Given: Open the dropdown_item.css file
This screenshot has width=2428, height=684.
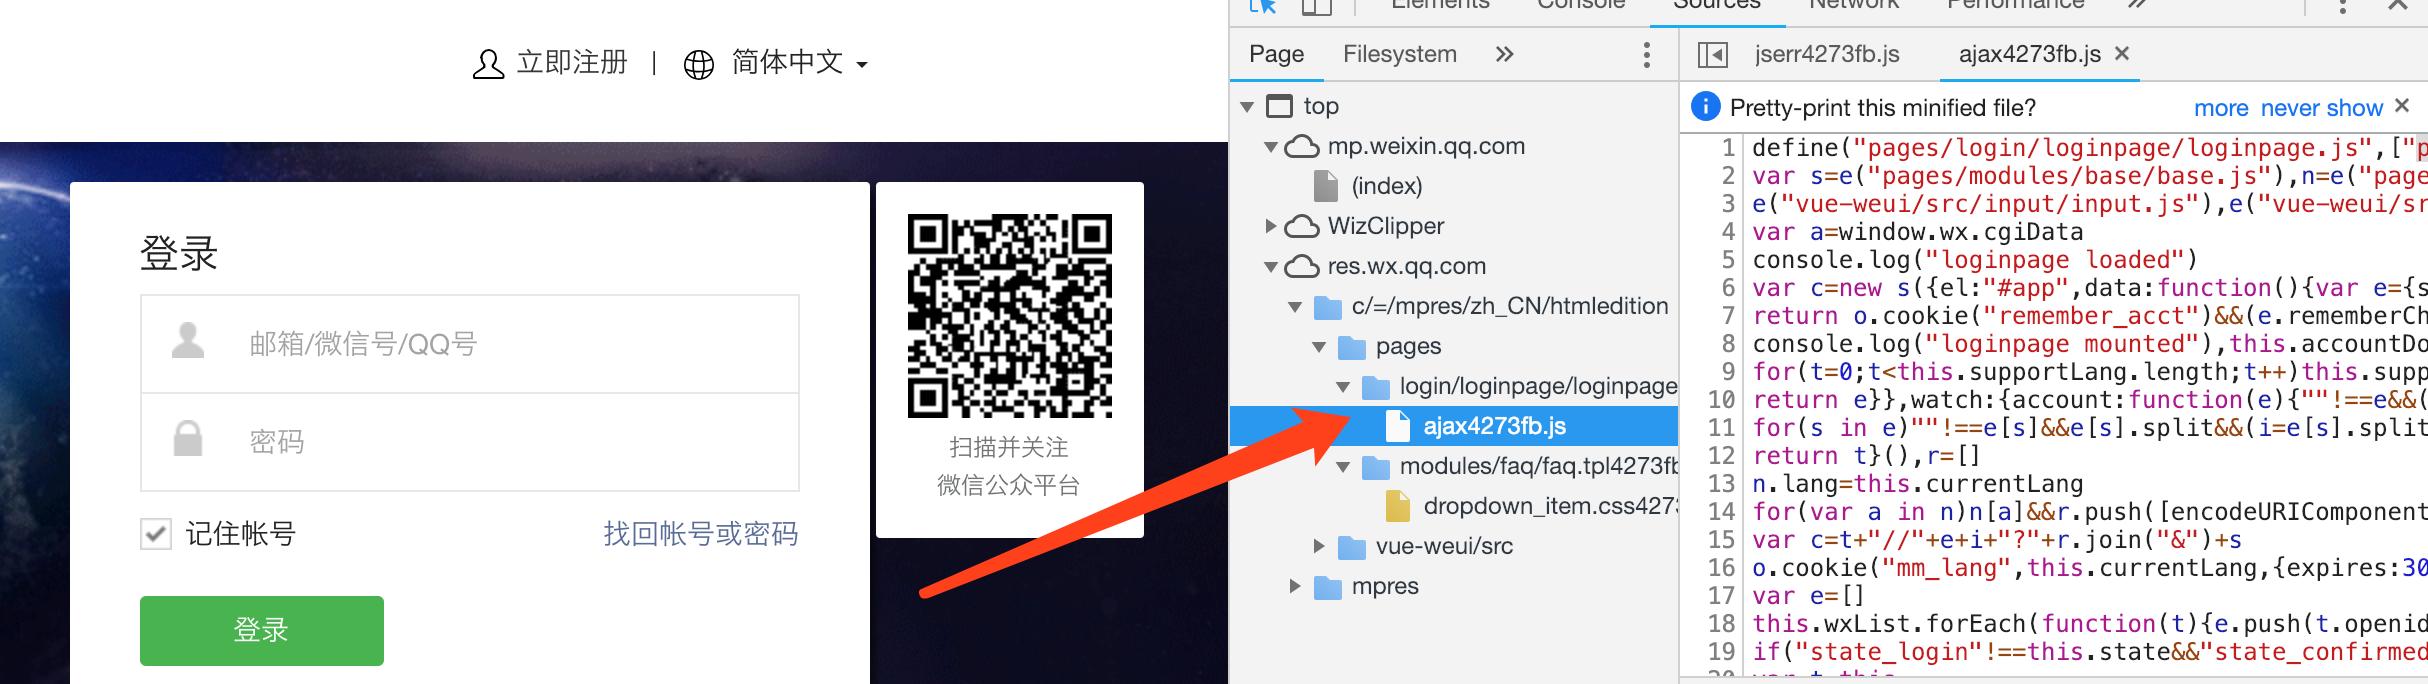Looking at the screenshot, I should coord(1550,506).
